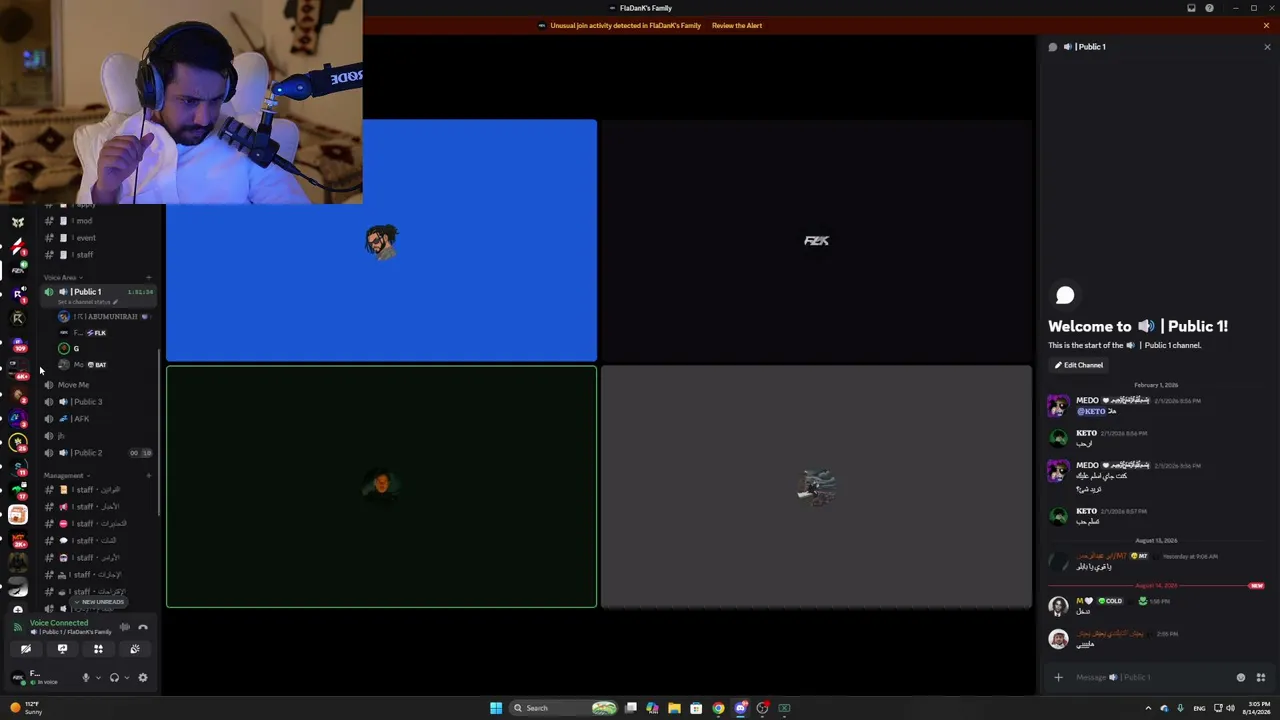
Task: Open the activities launcher icon
Action: [x=98, y=650]
